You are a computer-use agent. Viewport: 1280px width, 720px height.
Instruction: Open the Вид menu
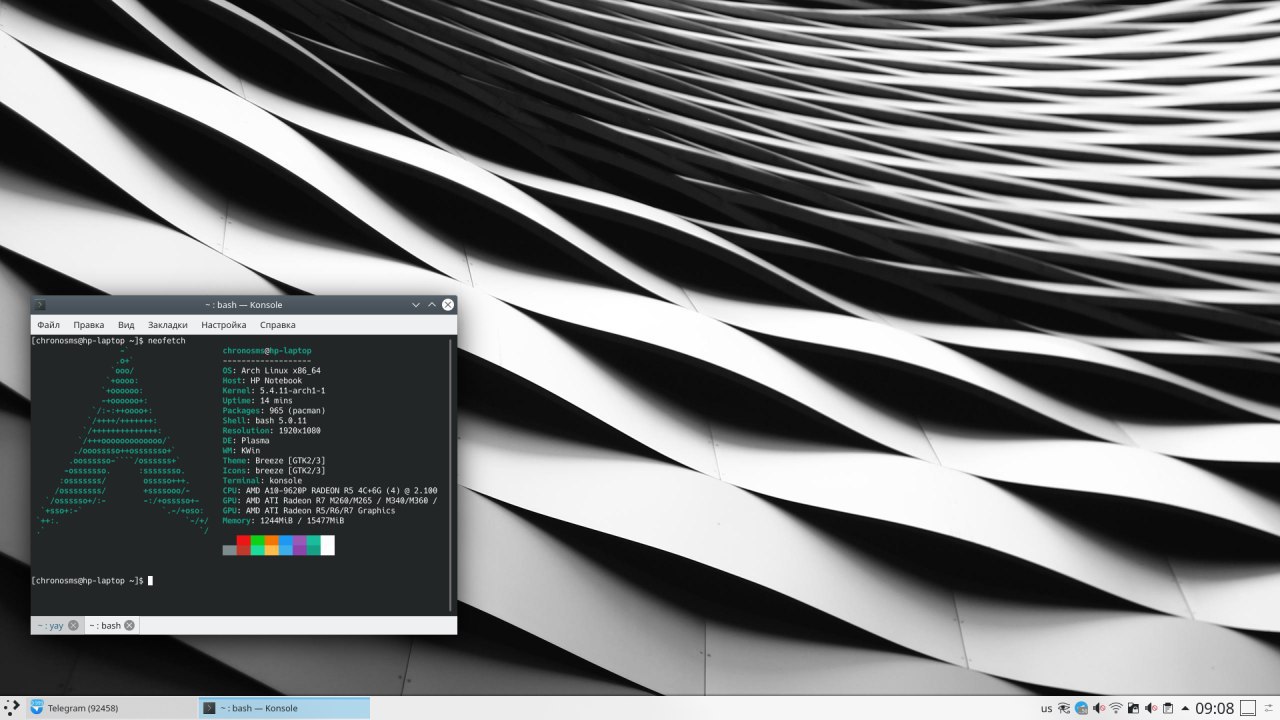(x=126, y=325)
